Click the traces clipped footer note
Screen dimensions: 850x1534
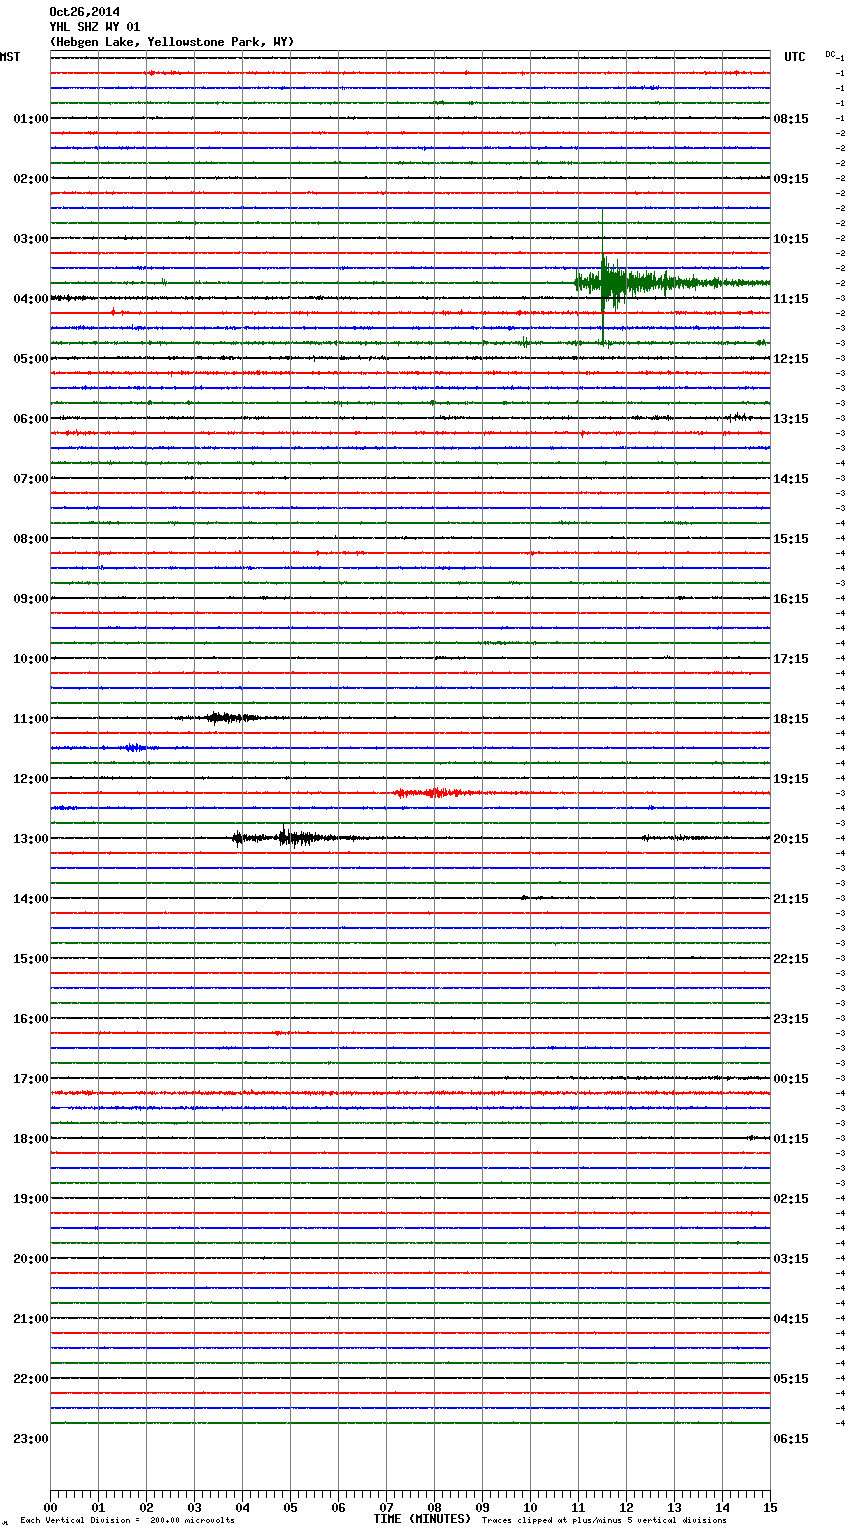pyautogui.click(x=604, y=1521)
